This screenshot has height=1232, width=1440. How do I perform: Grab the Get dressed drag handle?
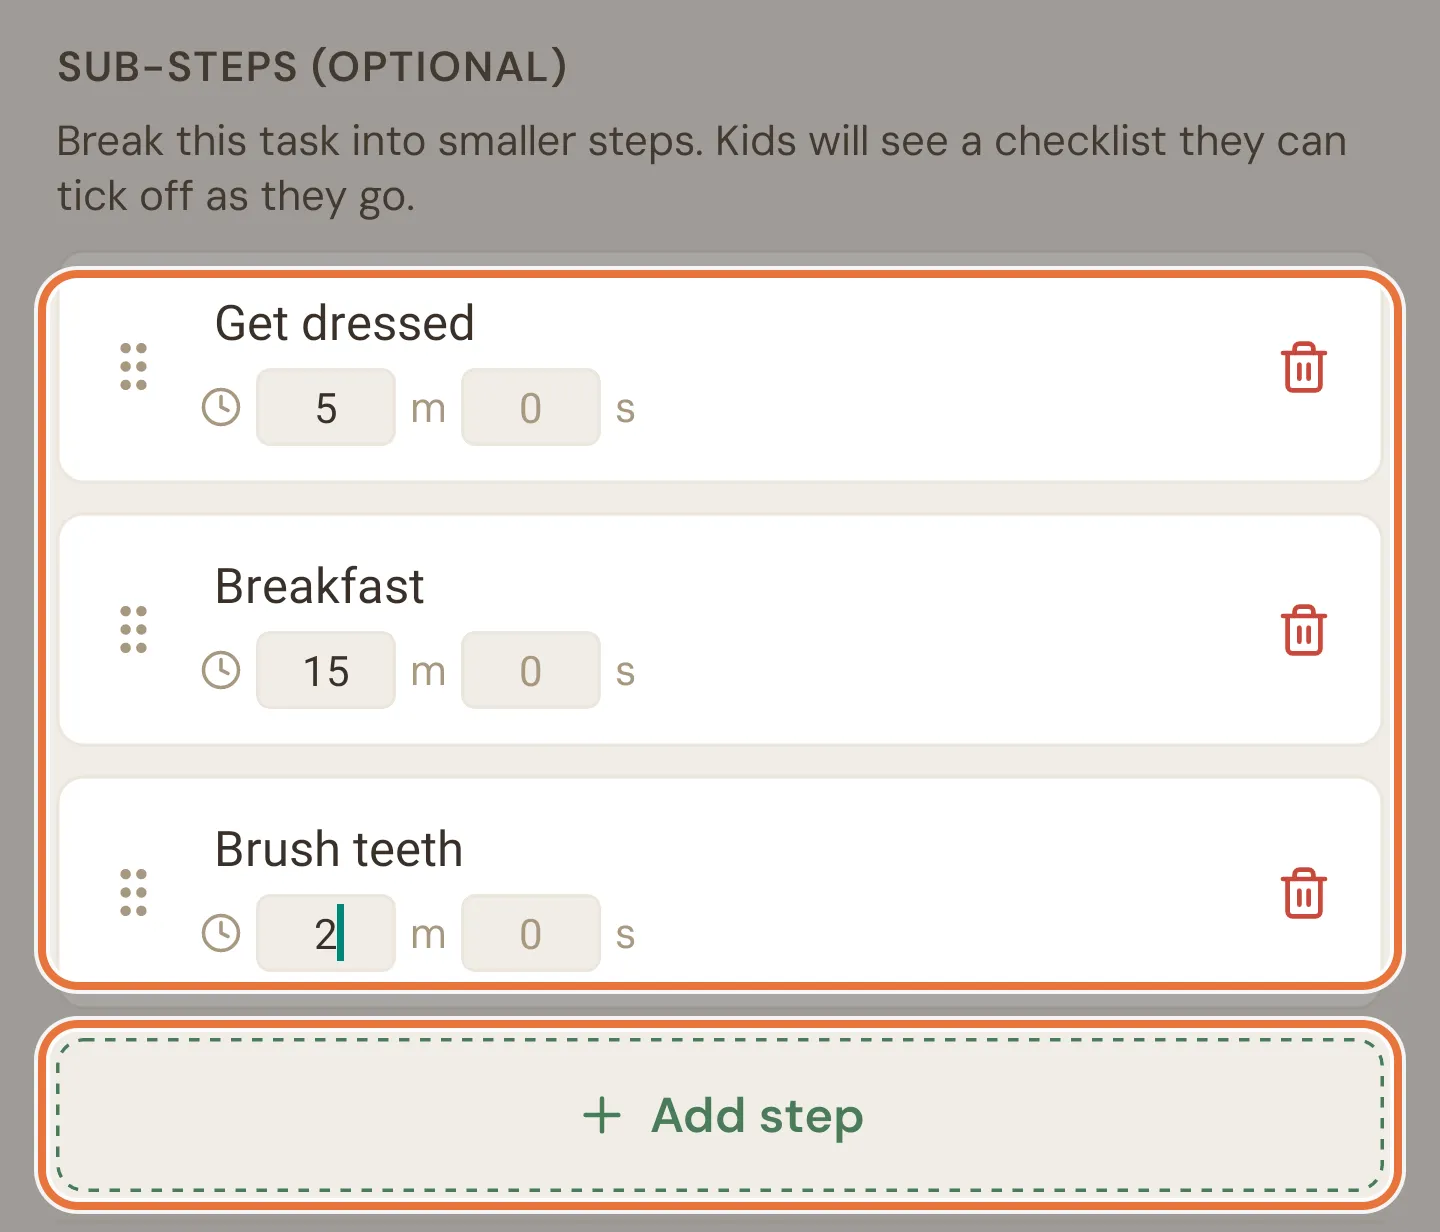click(133, 367)
